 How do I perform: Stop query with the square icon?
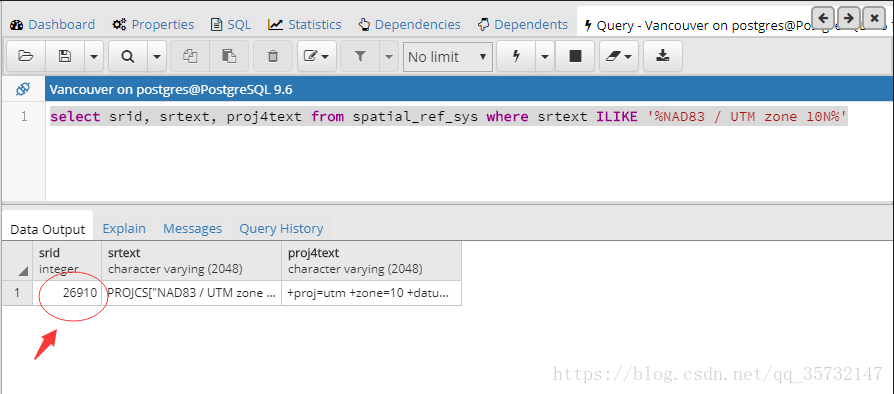[x=575, y=56]
